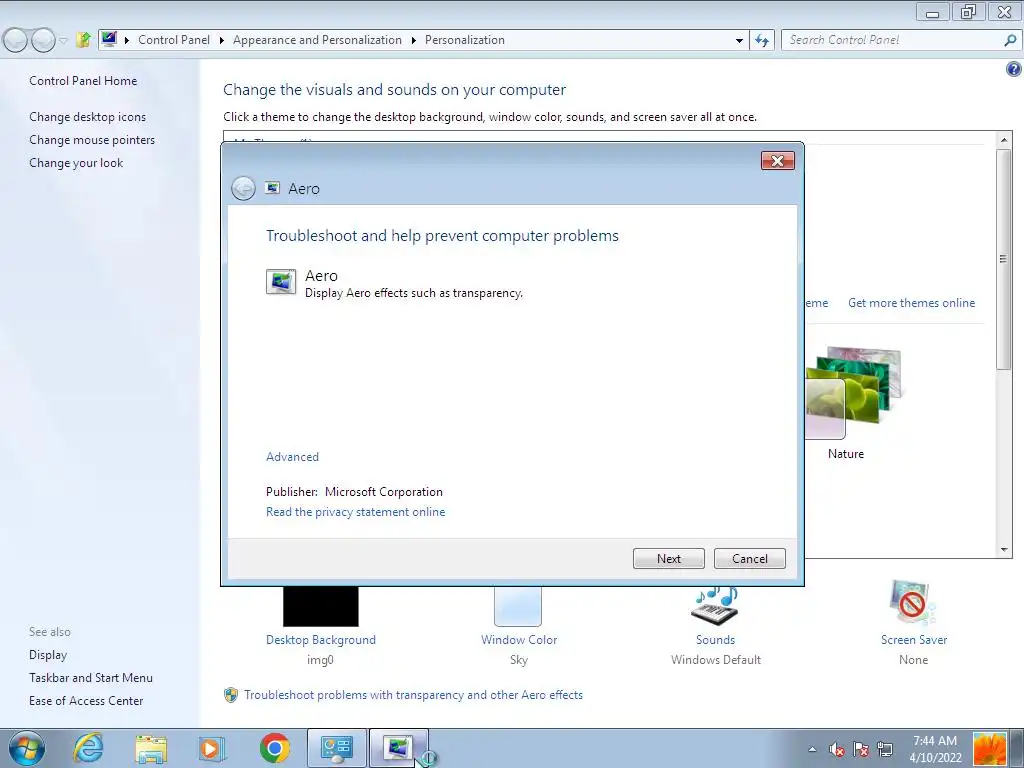This screenshot has width=1024, height=768.
Task: Click the Window Color label link
Action: pos(519,640)
